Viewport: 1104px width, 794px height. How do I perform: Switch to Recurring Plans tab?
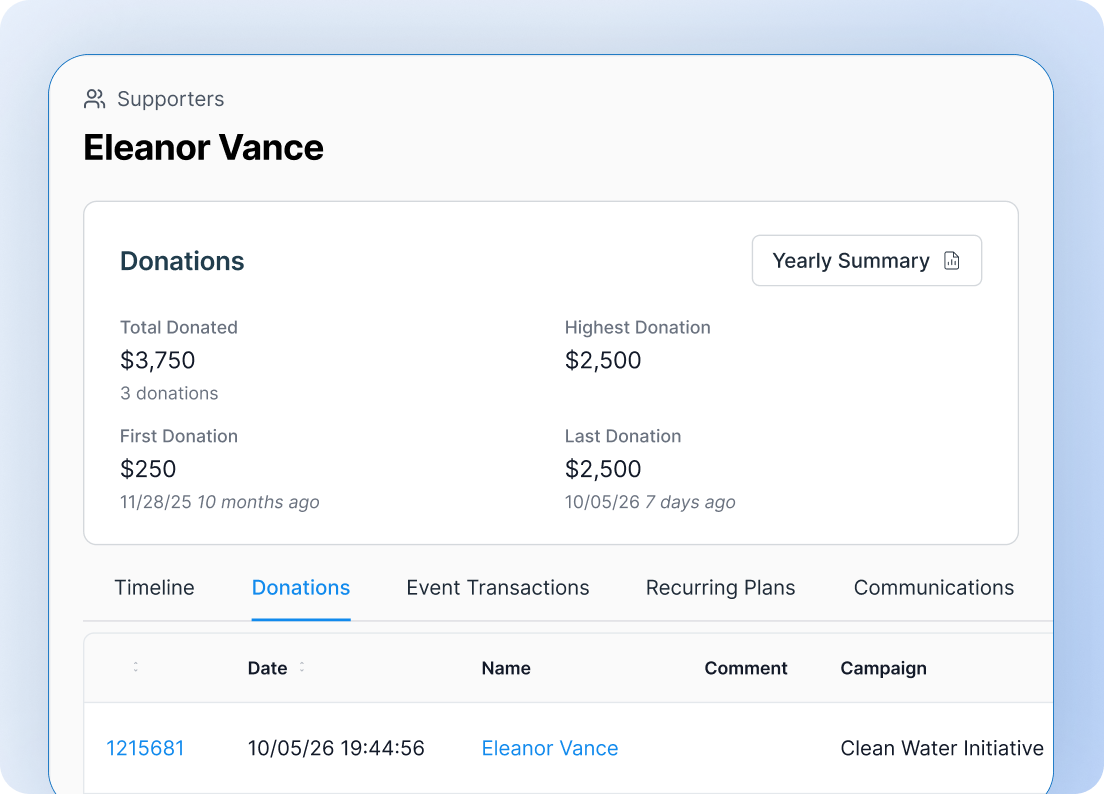[x=720, y=588]
